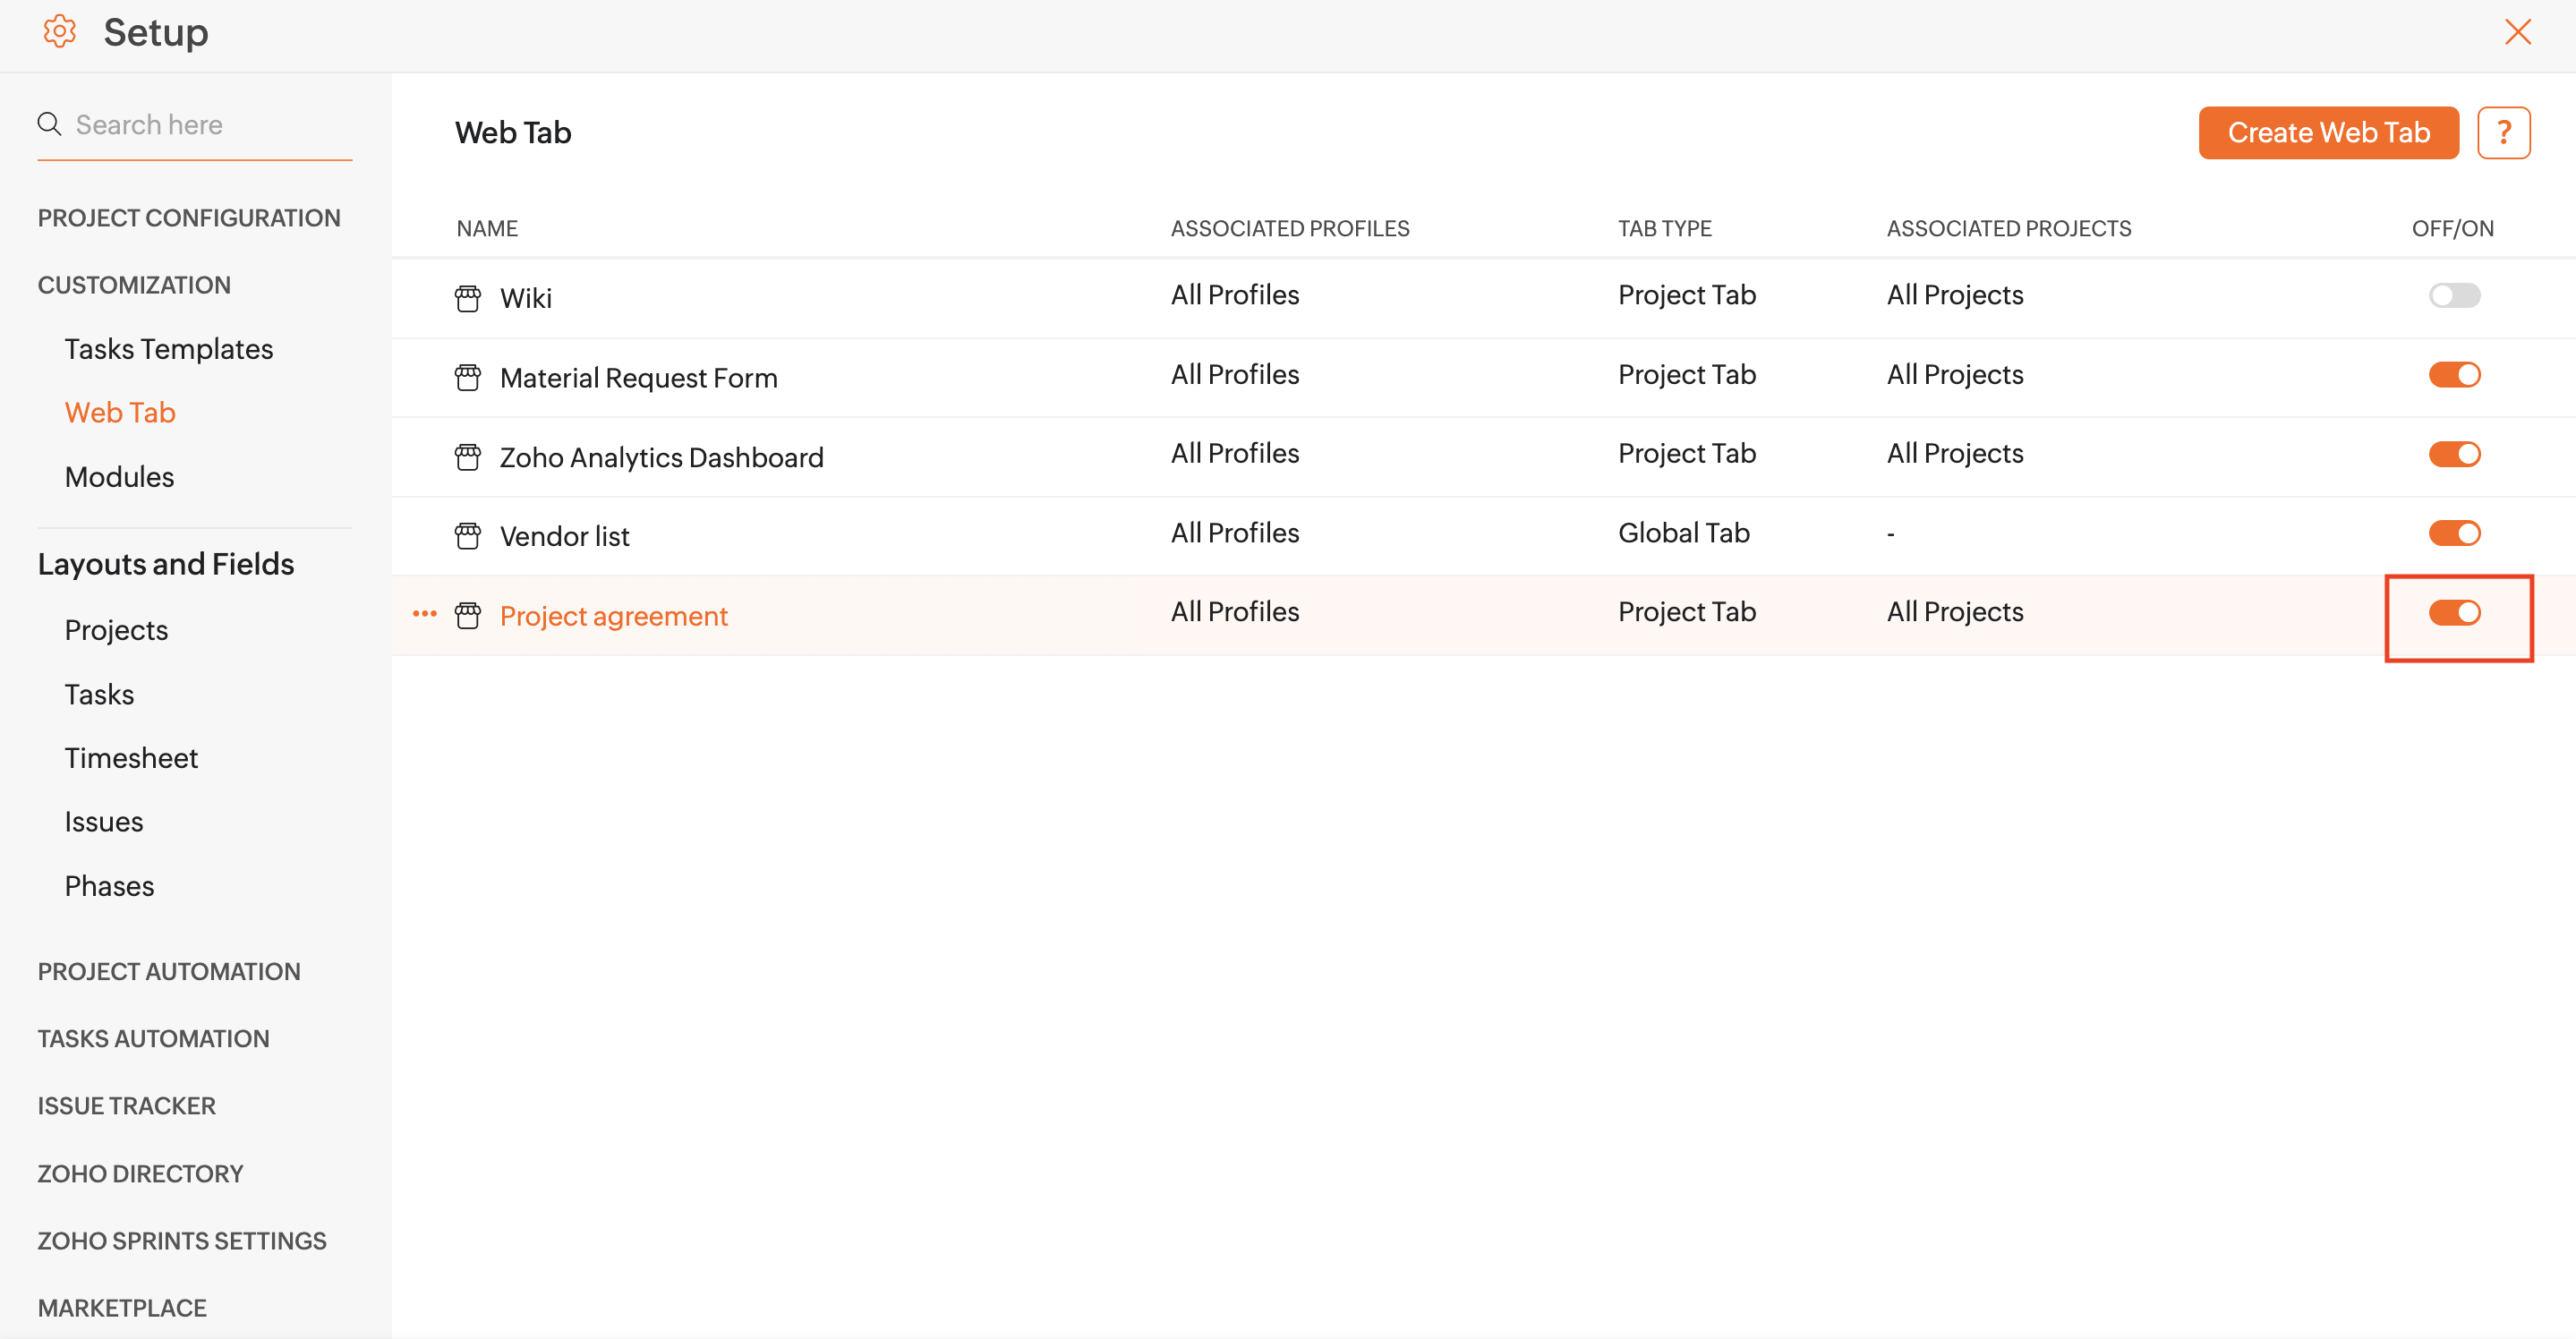
Task: Click TAB TYPE column header
Action: point(1664,228)
